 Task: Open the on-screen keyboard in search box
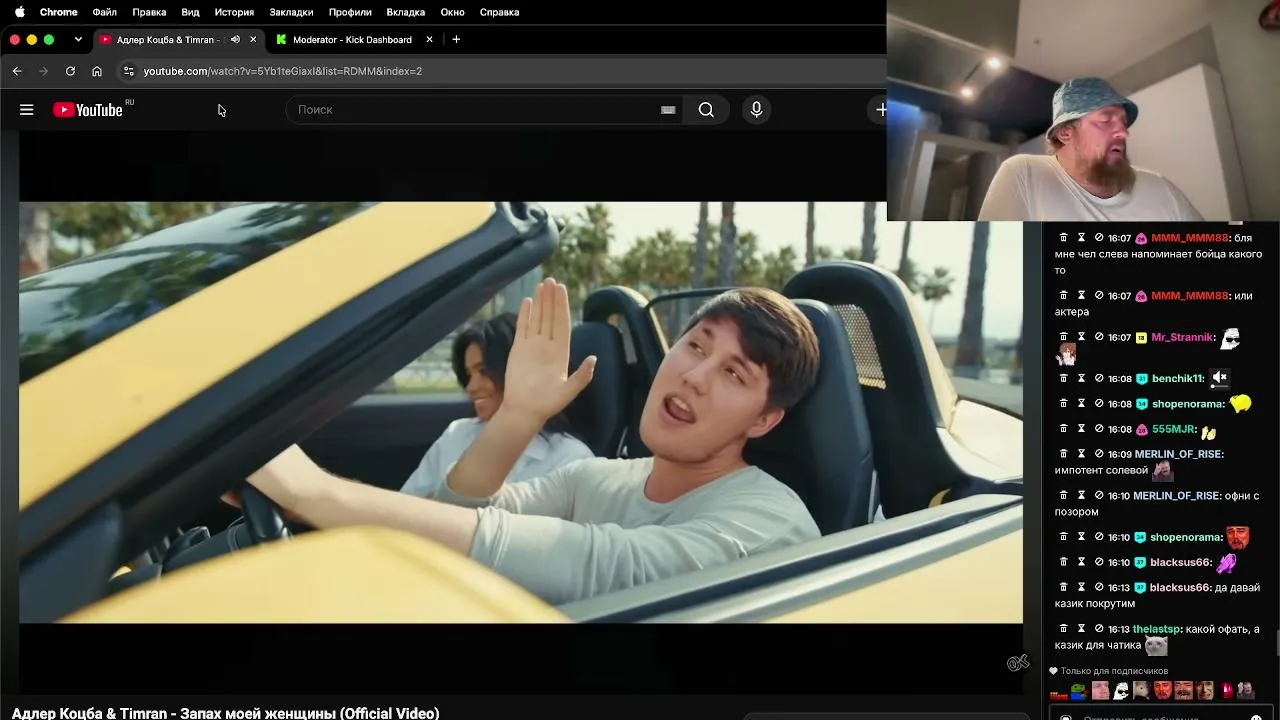668,110
